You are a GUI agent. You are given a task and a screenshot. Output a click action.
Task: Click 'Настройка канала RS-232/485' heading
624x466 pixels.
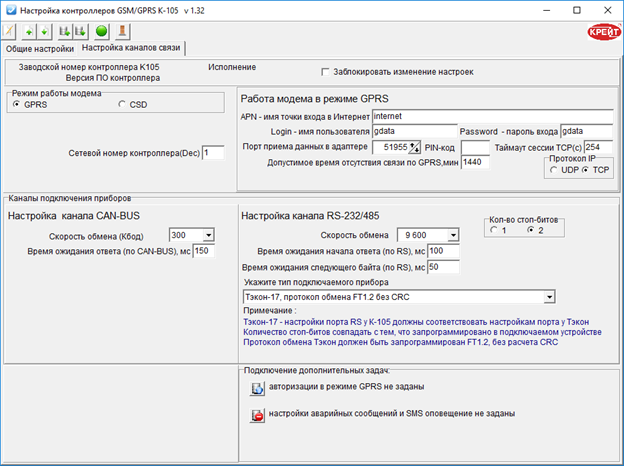[310, 216]
